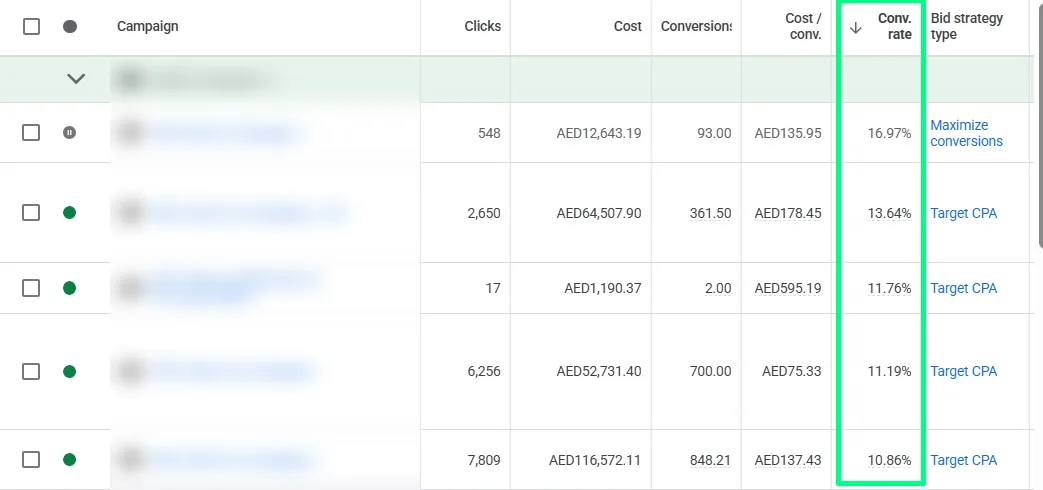Image resolution: width=1043 pixels, height=490 pixels.
Task: Click the AED116,572.11 cost cell
Action: (x=595, y=460)
